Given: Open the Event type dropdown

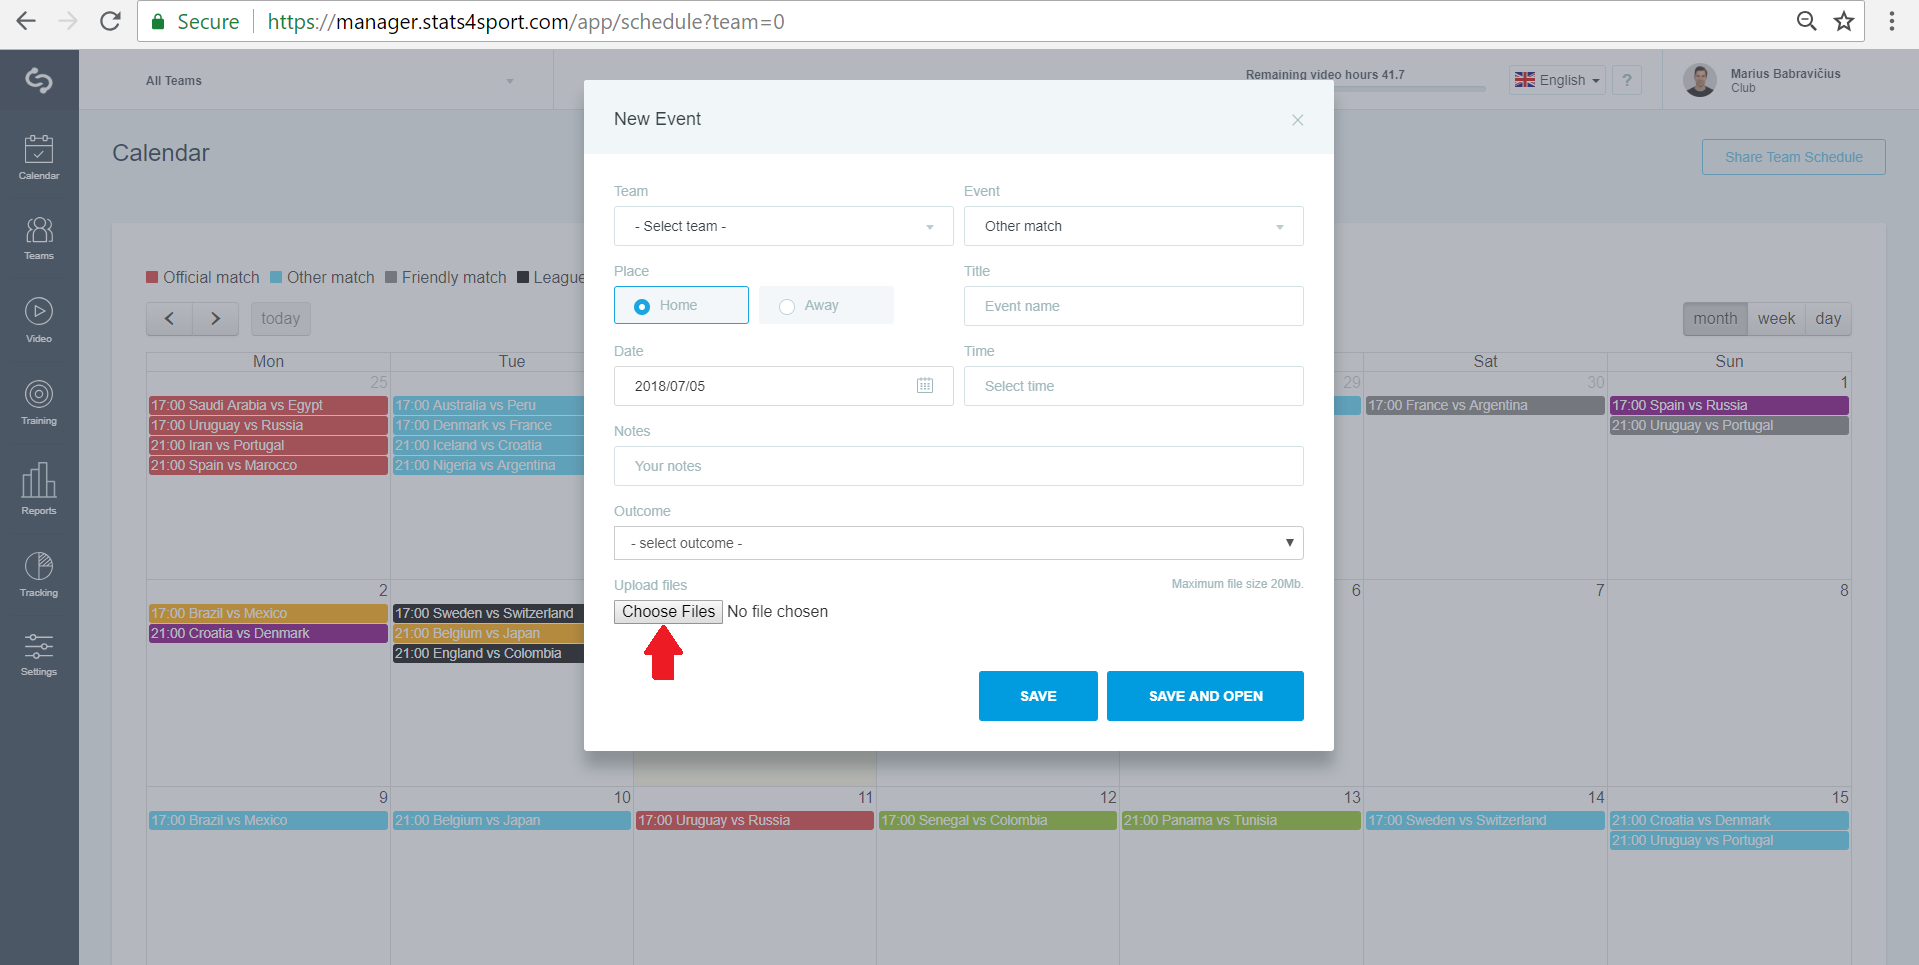Looking at the screenshot, I should tap(1133, 226).
